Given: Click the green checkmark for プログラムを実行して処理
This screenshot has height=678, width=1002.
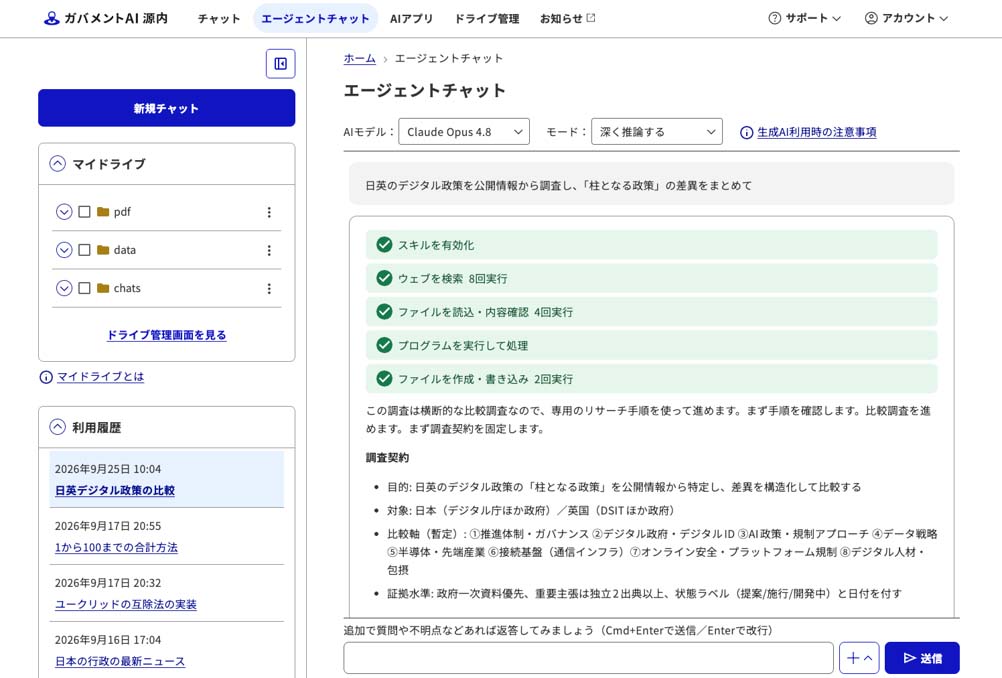Looking at the screenshot, I should coord(384,345).
